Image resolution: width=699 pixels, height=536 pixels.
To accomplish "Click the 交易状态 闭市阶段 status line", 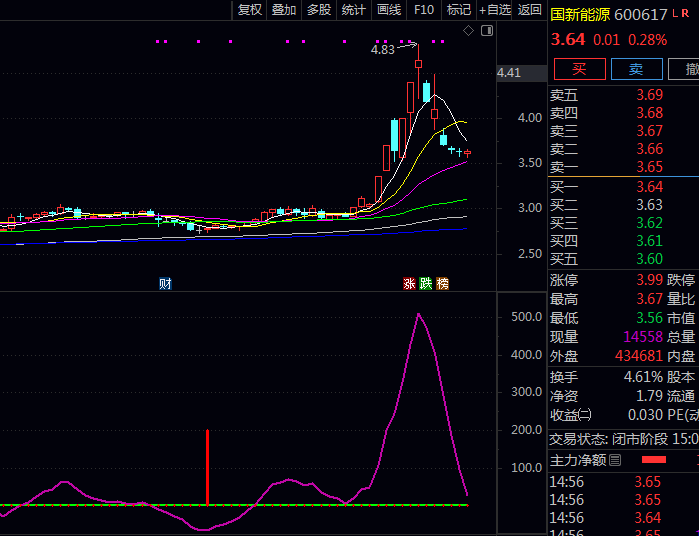I will pyautogui.click(x=624, y=439).
